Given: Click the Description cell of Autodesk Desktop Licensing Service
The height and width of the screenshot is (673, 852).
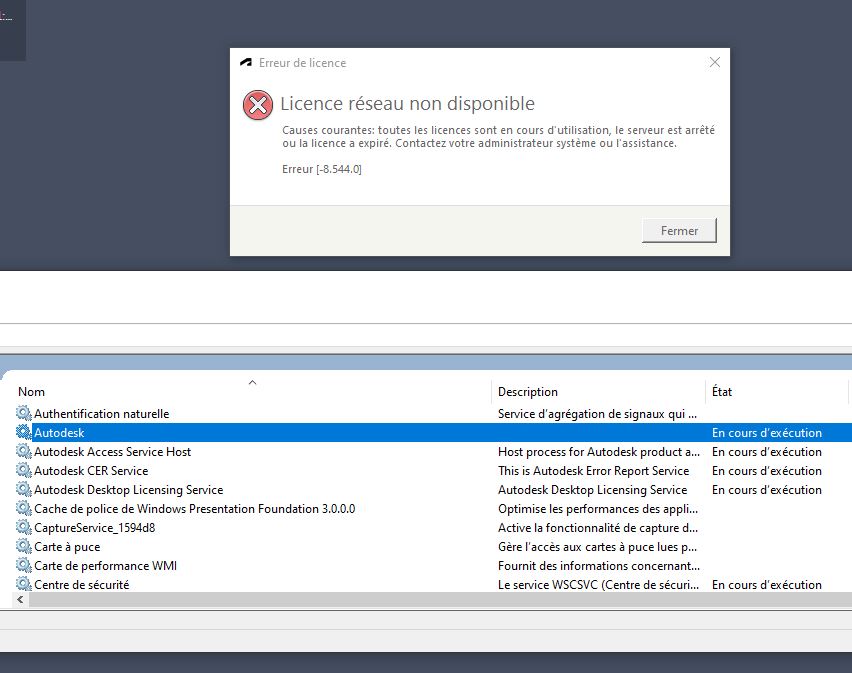Looking at the screenshot, I should click(x=592, y=490).
